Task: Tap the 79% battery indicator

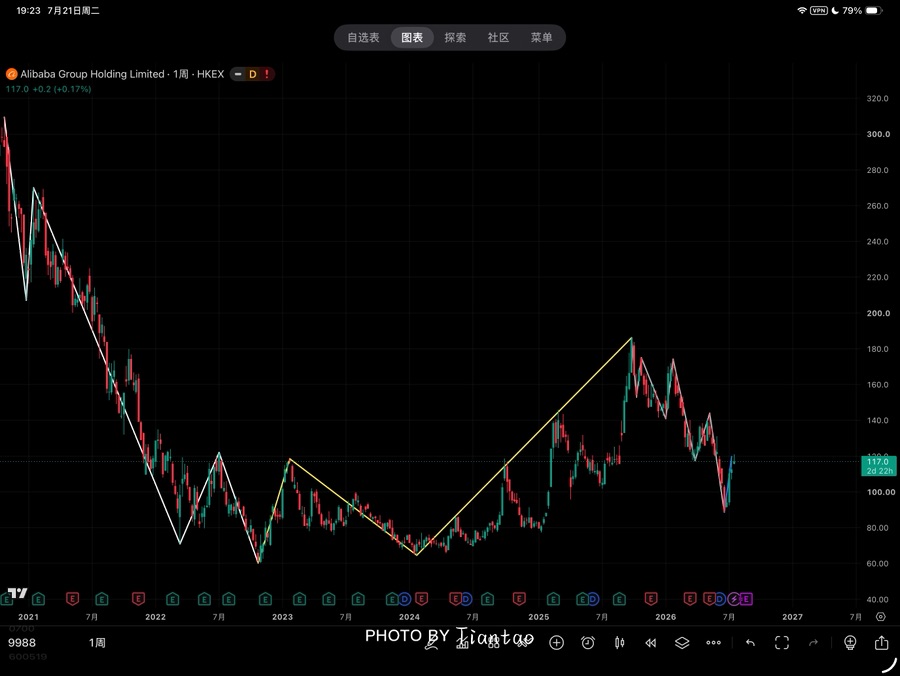Action: [862, 10]
